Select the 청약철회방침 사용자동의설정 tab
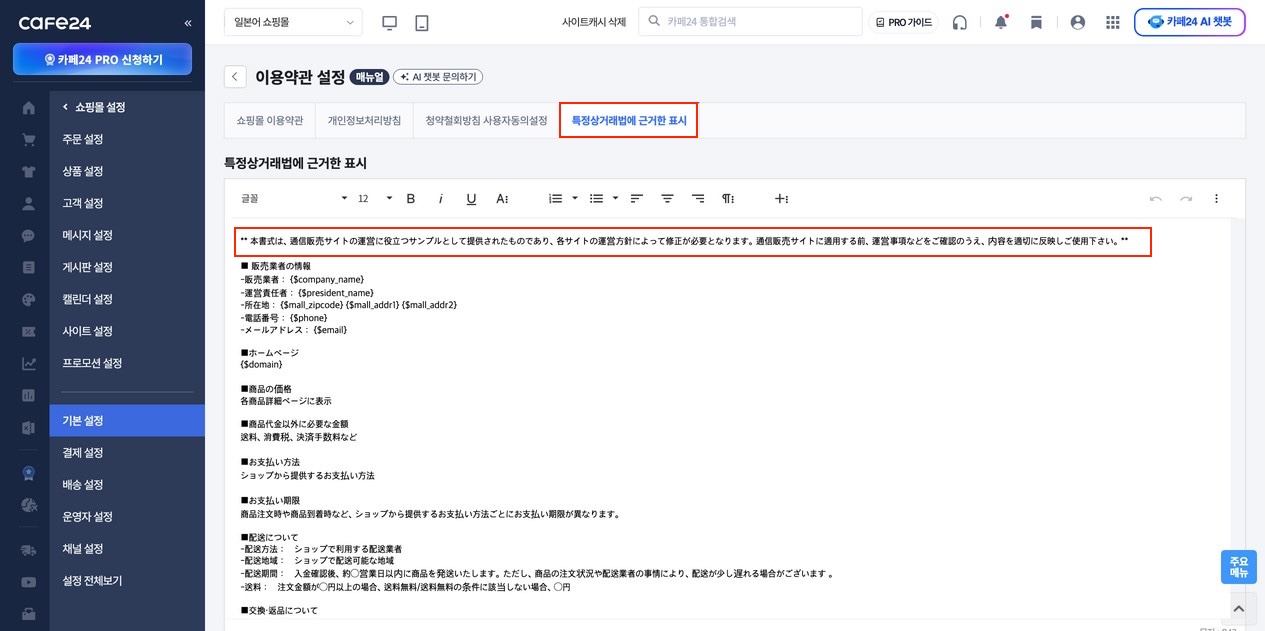 (x=486, y=120)
